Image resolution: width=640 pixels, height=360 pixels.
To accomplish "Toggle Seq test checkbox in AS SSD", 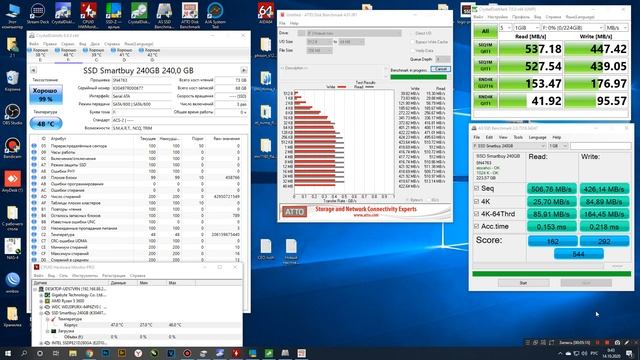I will [476, 188].
